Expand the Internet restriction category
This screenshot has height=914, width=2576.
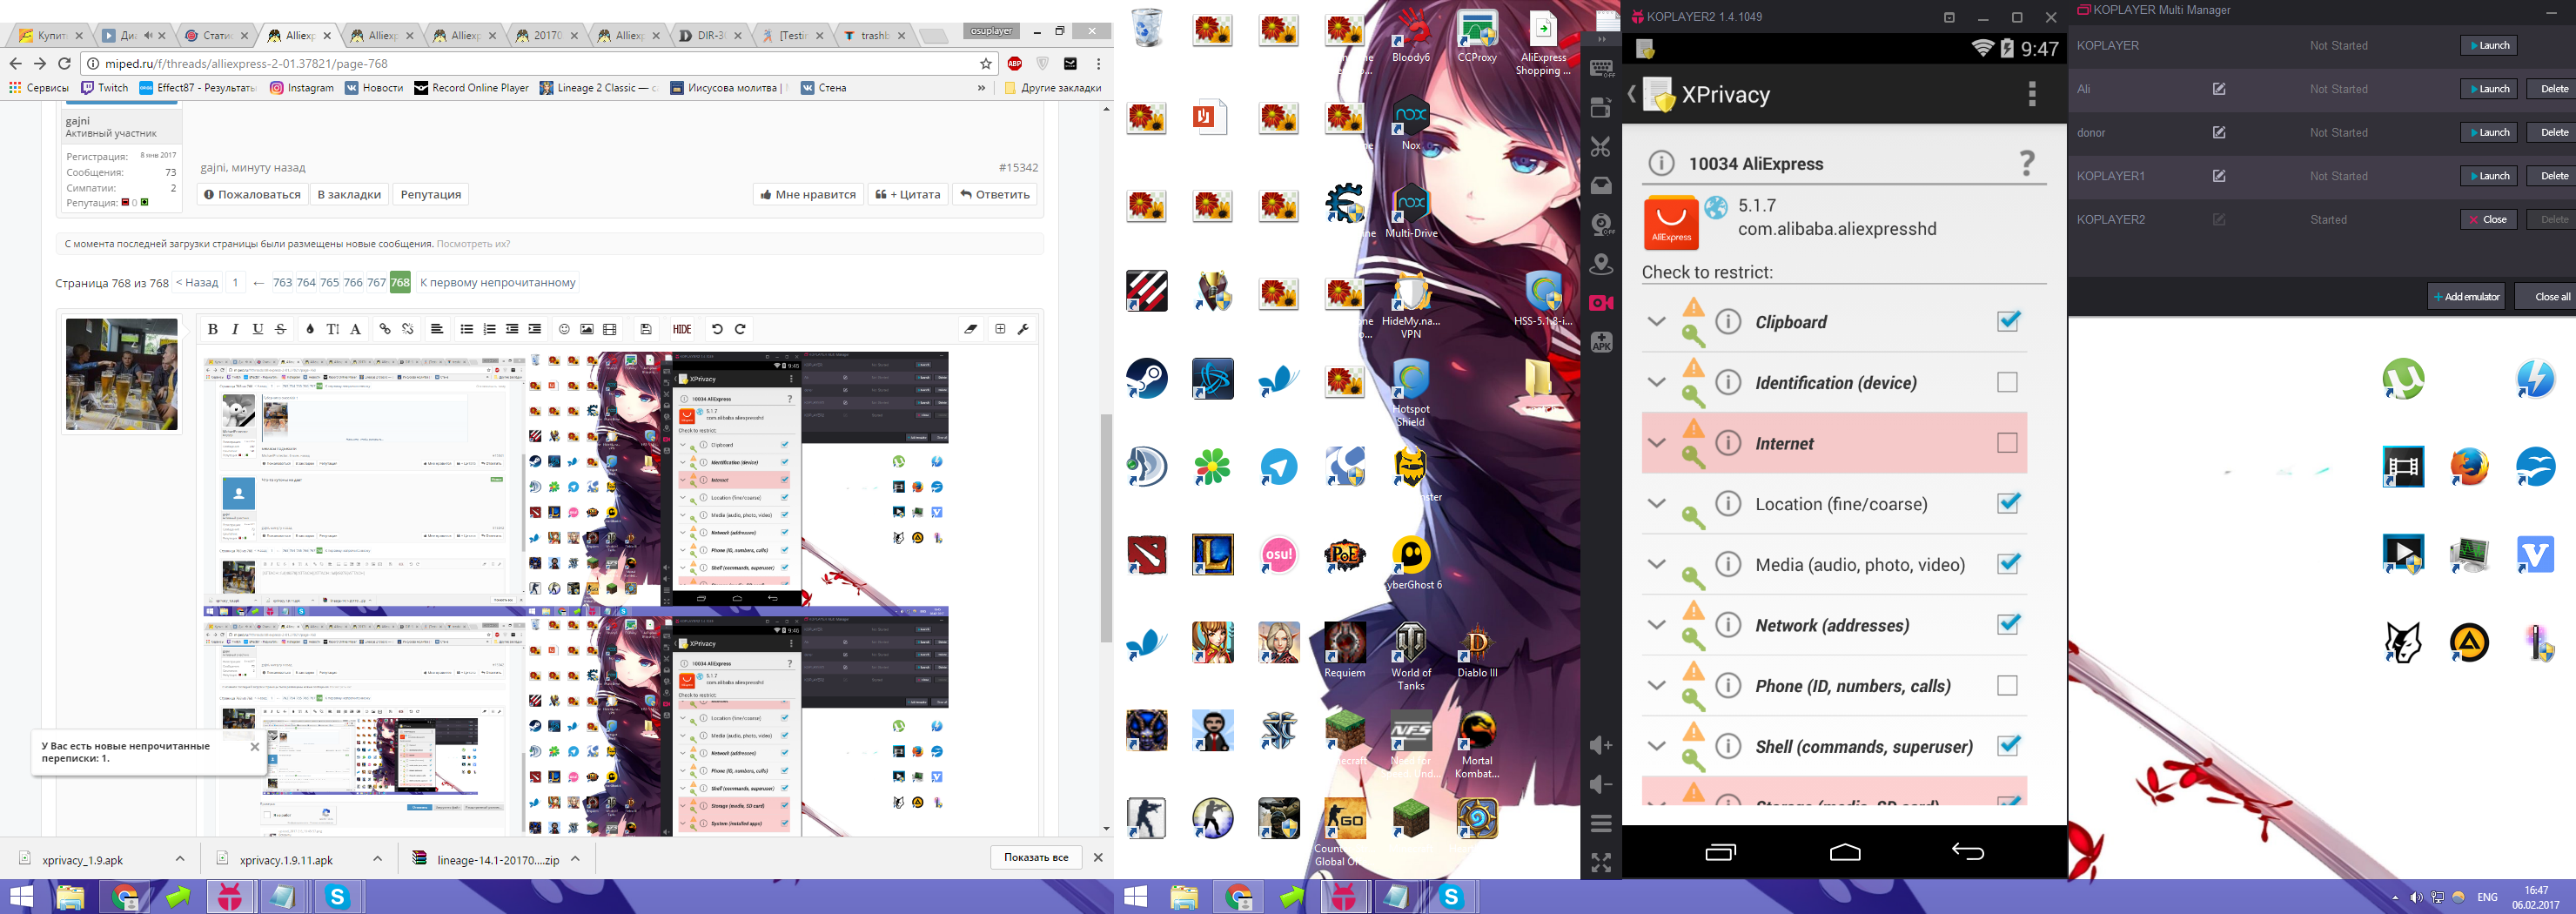coord(1657,443)
